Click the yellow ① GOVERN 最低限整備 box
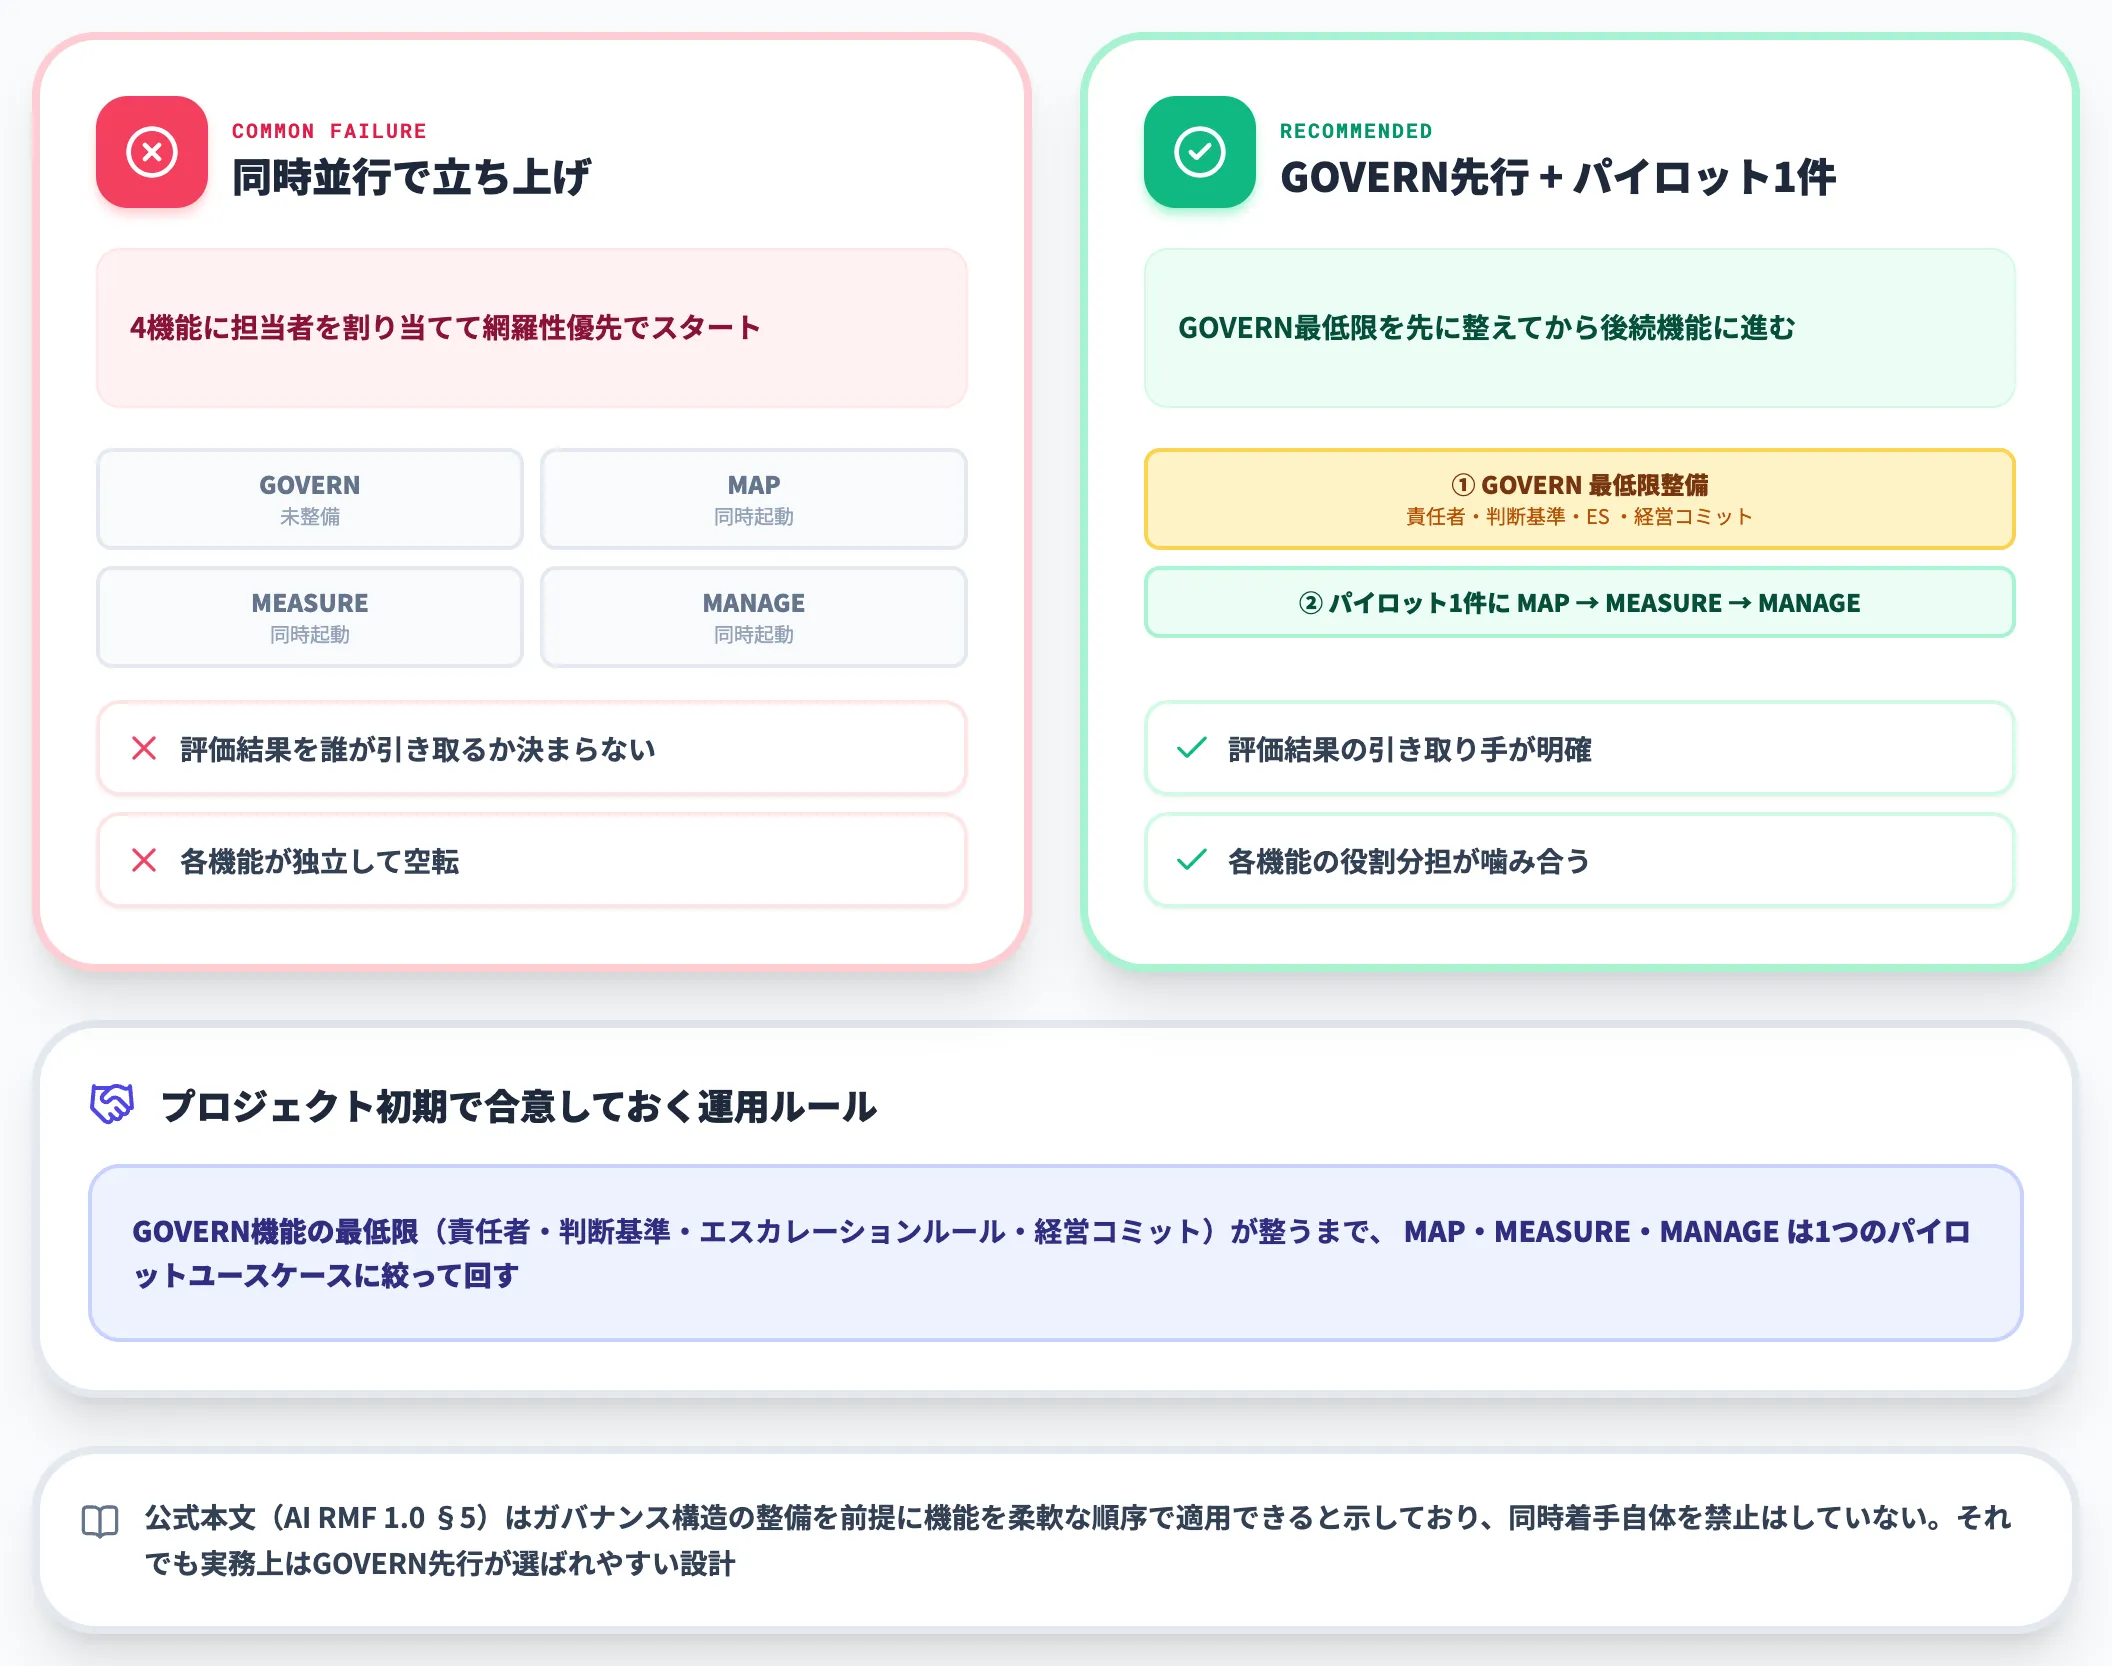The height and width of the screenshot is (1666, 2112). click(1580, 499)
